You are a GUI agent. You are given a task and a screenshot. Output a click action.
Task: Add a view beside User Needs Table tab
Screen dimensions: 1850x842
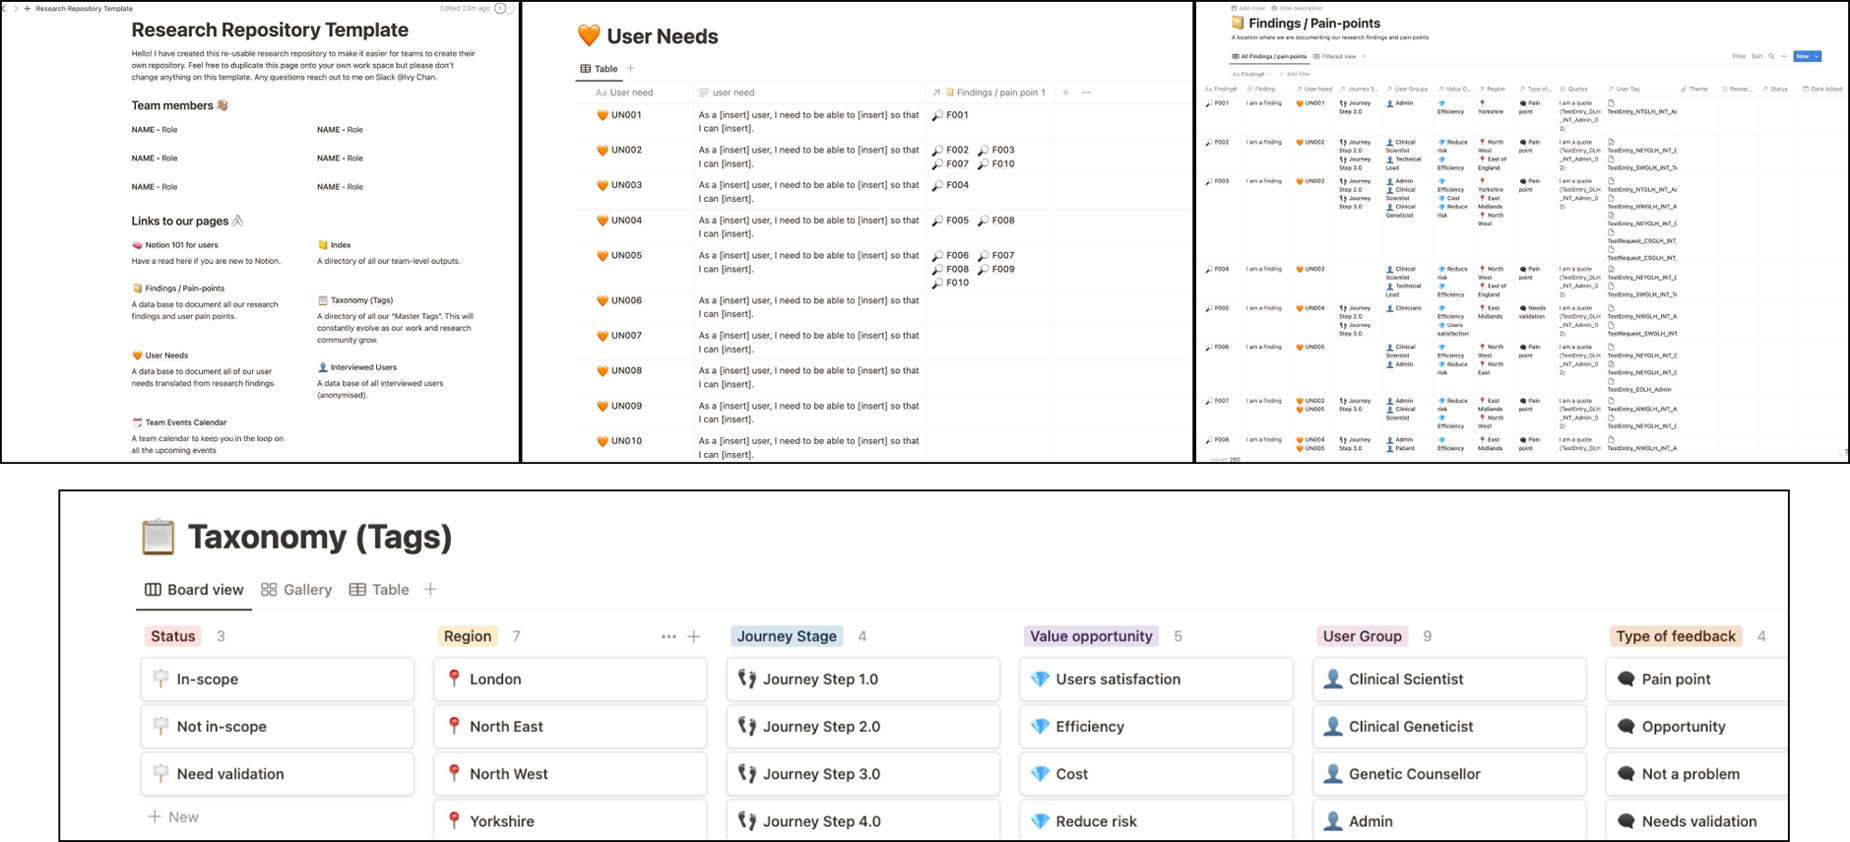pyautogui.click(x=631, y=69)
